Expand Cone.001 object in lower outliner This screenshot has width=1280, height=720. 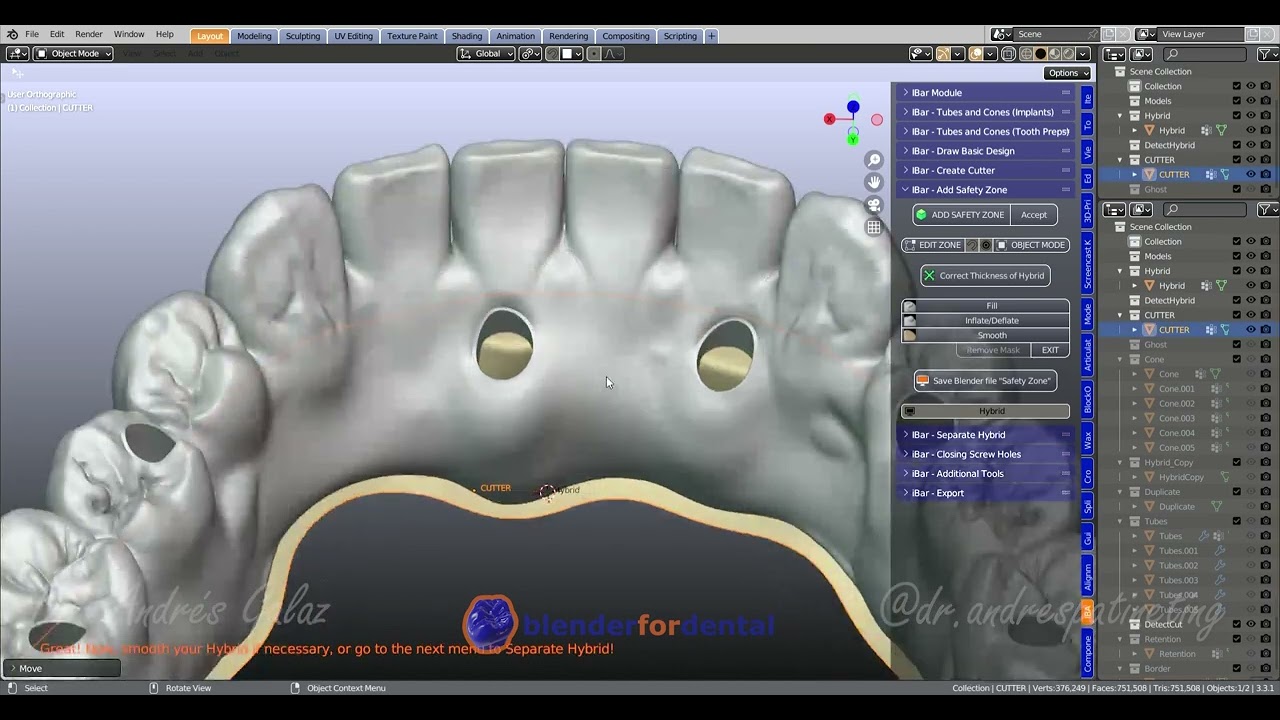[1135, 389]
